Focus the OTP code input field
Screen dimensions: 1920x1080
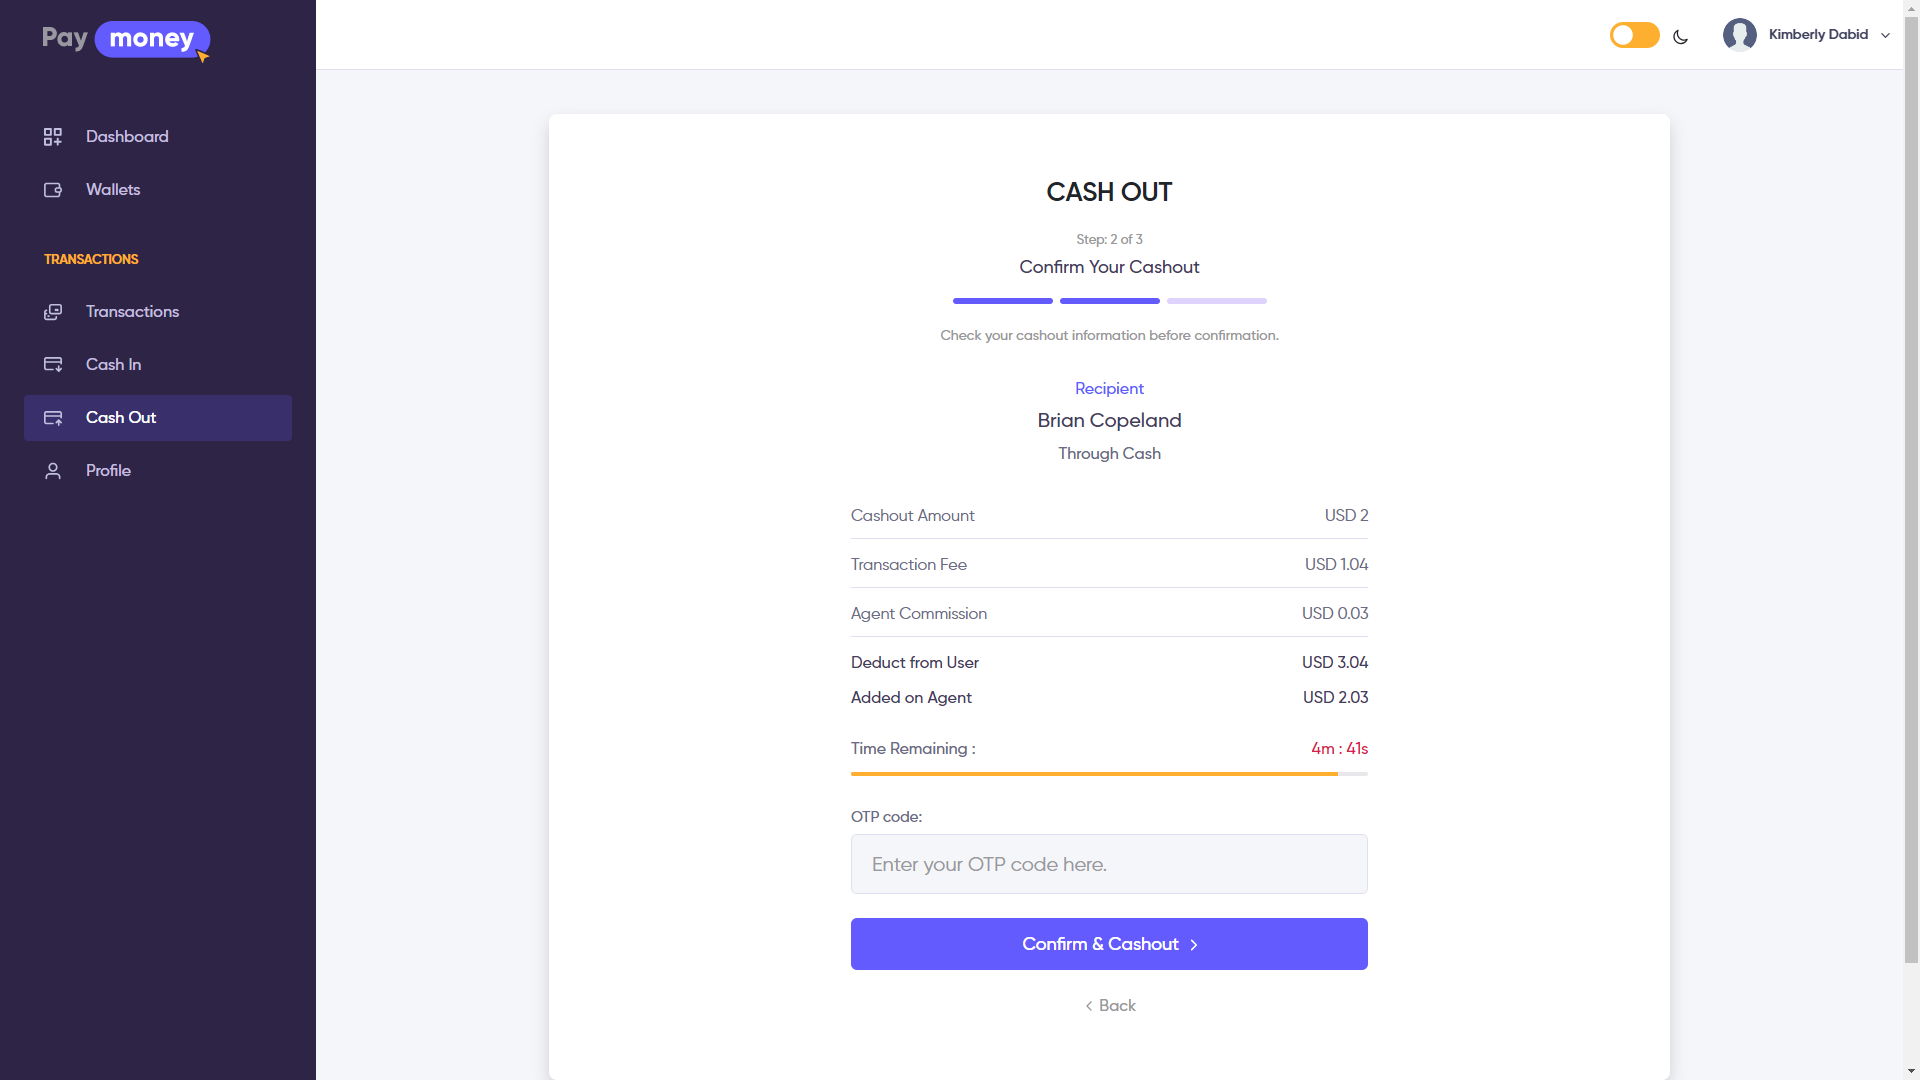(1109, 863)
